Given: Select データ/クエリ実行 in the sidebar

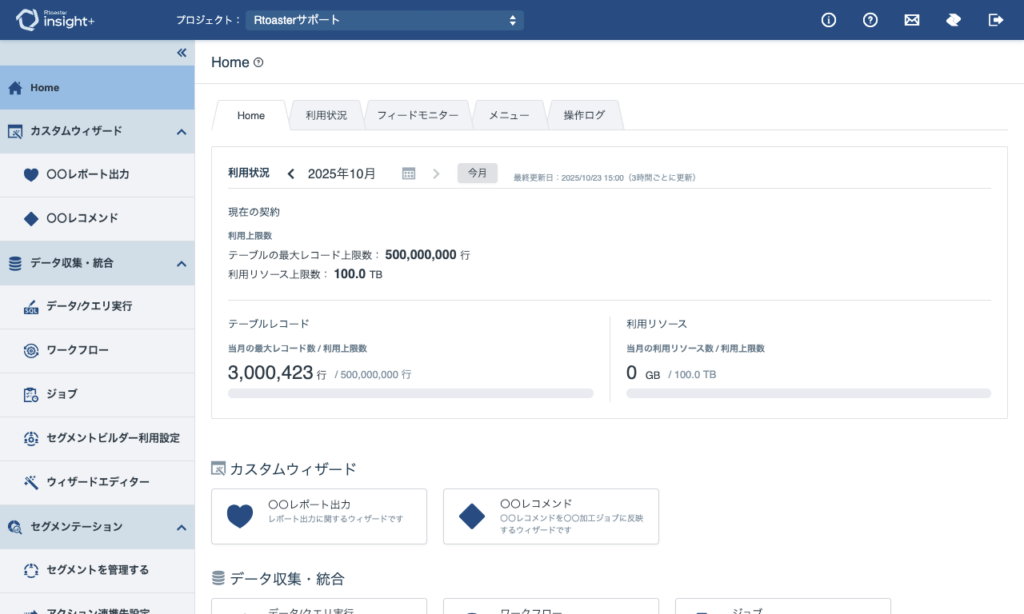Looking at the screenshot, I should [89, 306].
